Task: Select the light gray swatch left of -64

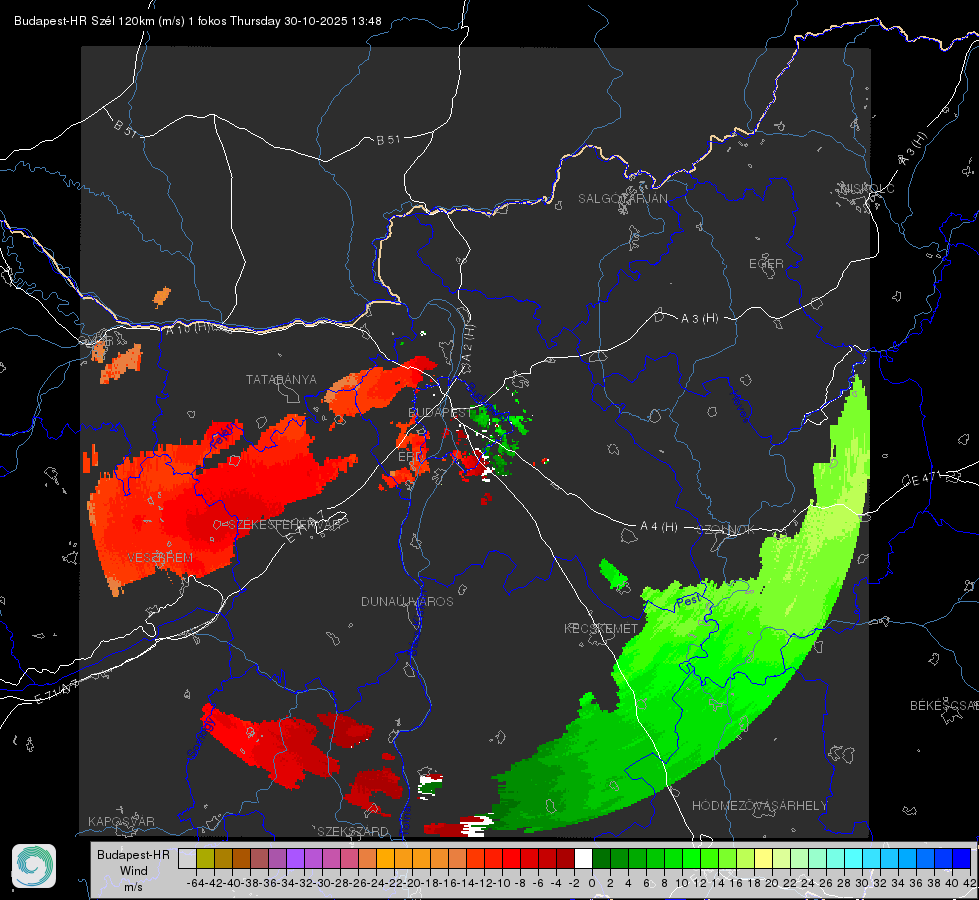Action: tap(187, 858)
